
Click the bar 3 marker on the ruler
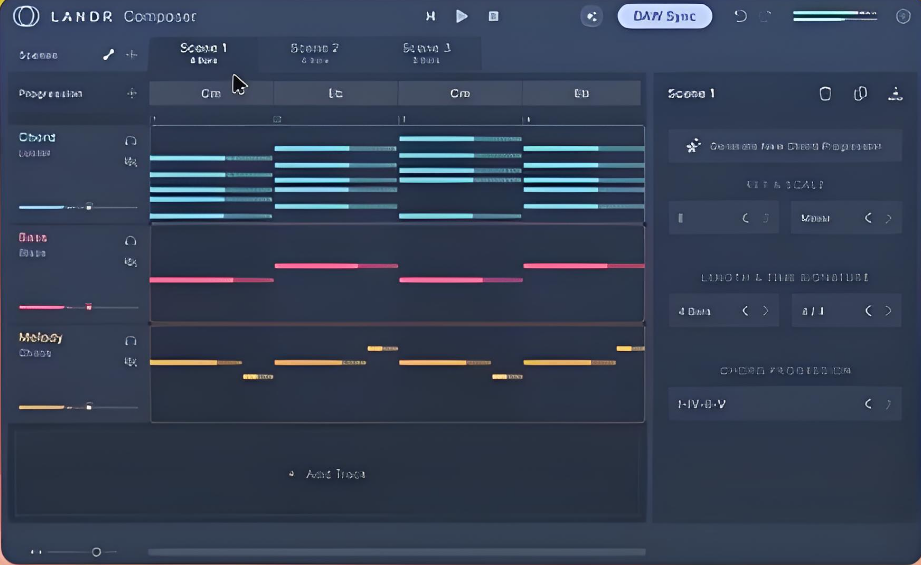403,119
